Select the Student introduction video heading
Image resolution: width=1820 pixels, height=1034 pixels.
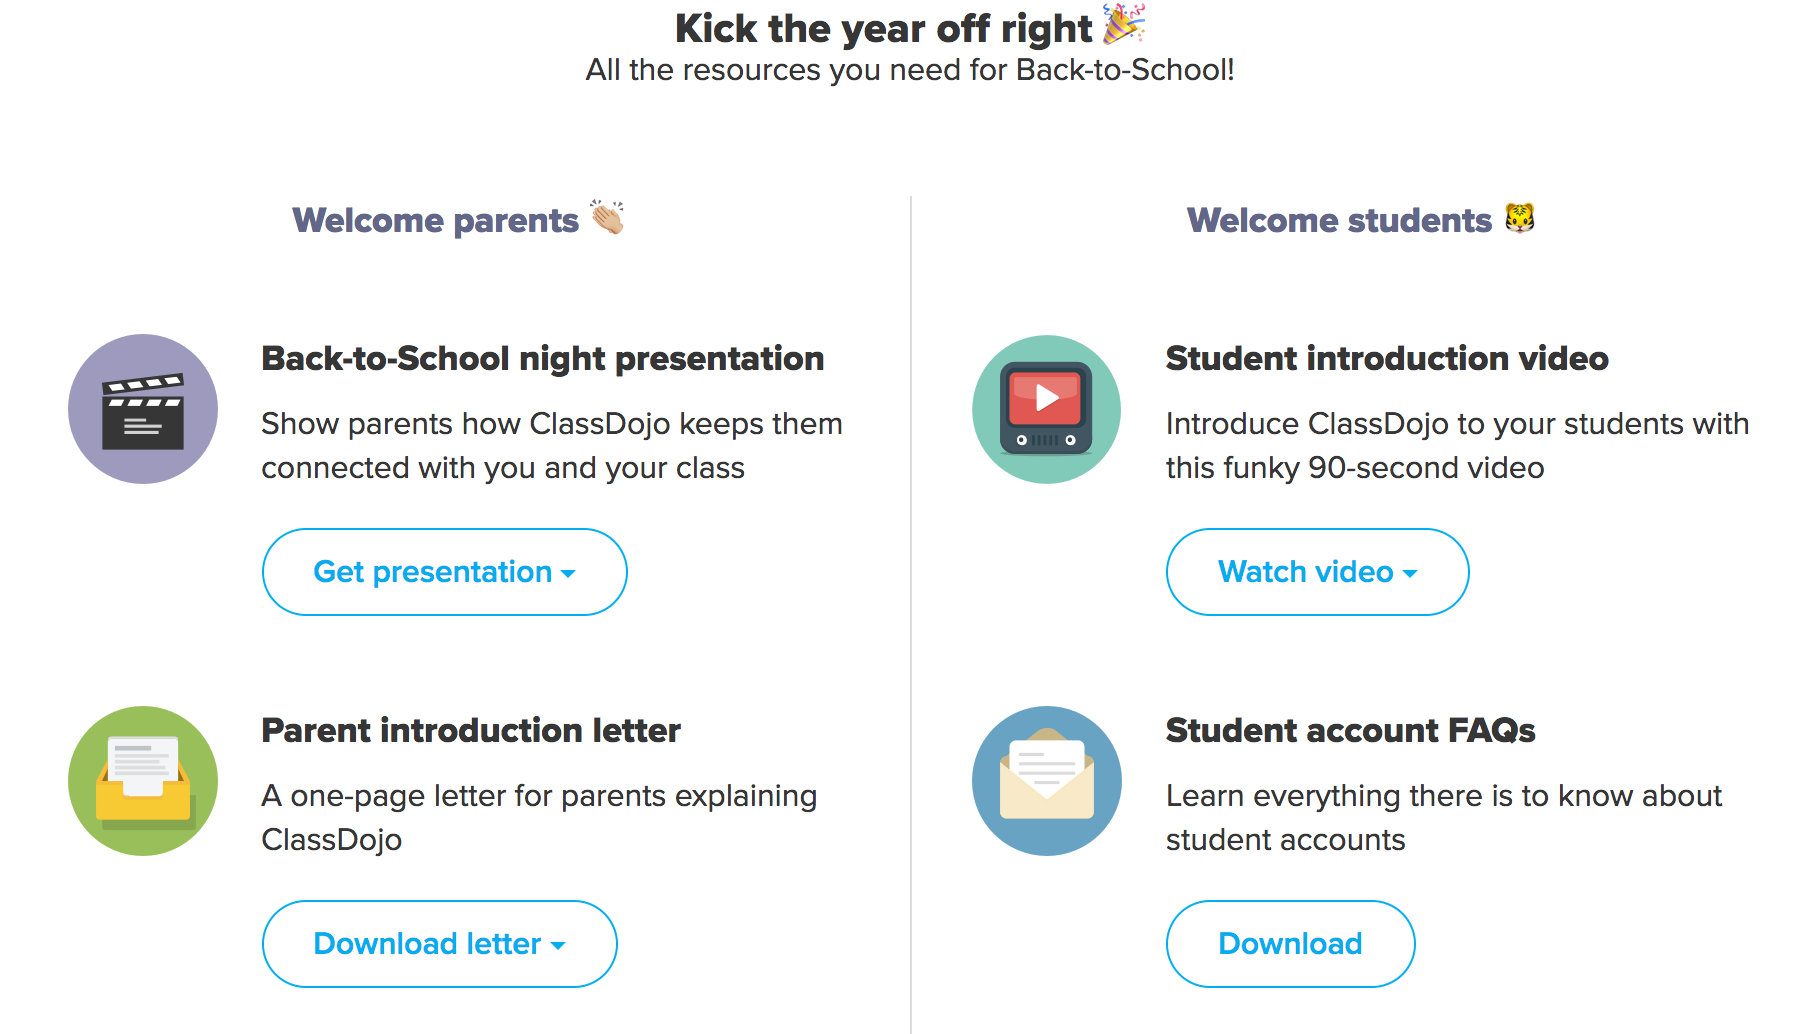click(x=1387, y=358)
